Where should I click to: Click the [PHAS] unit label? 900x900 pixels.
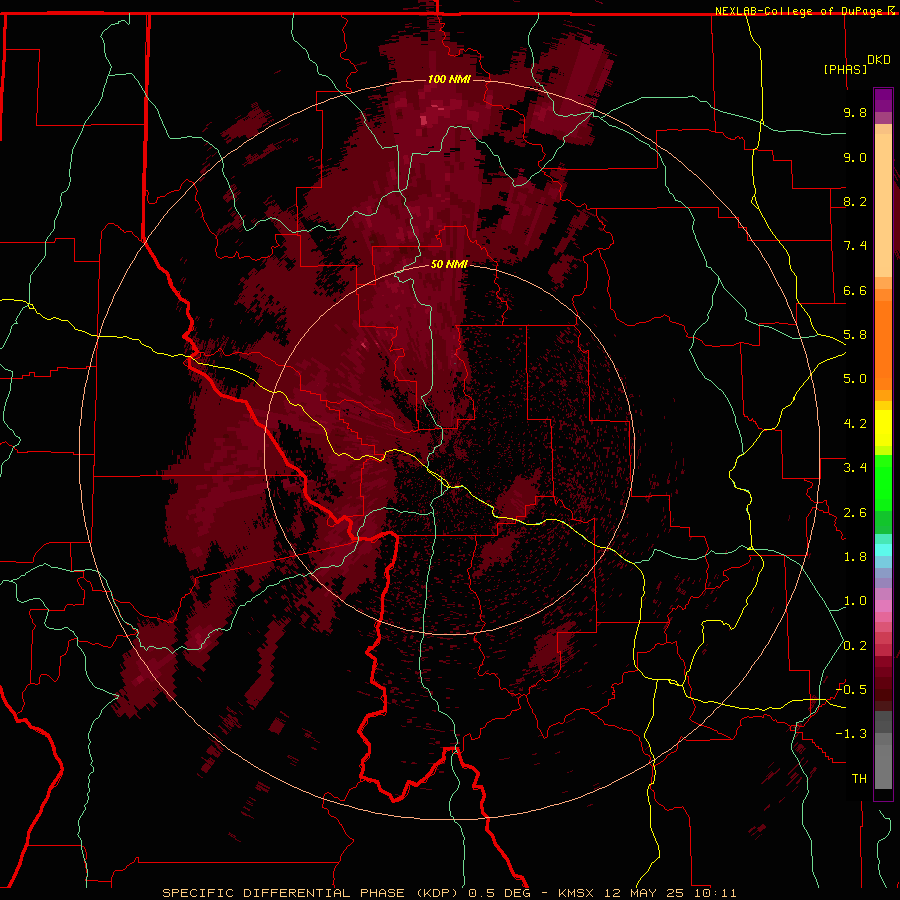[845, 69]
